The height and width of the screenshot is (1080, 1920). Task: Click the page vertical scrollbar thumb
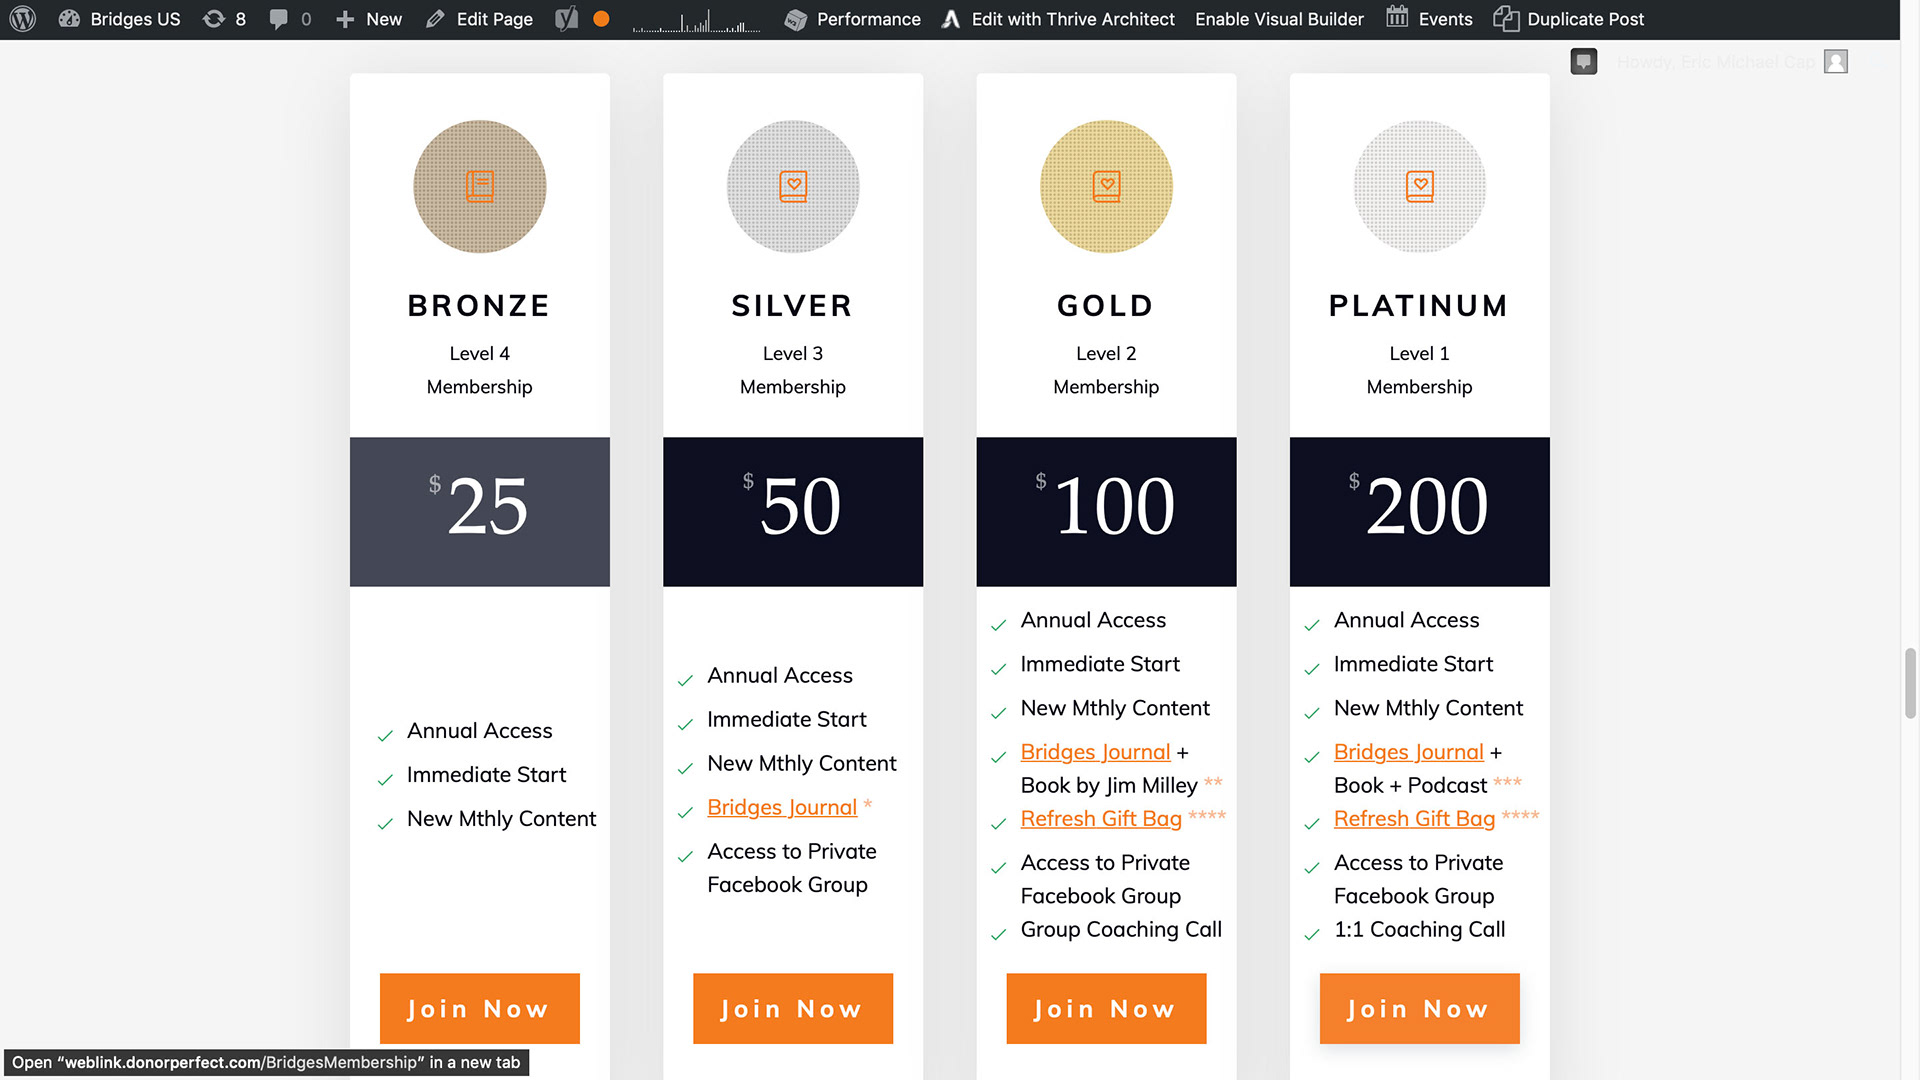point(1910,683)
